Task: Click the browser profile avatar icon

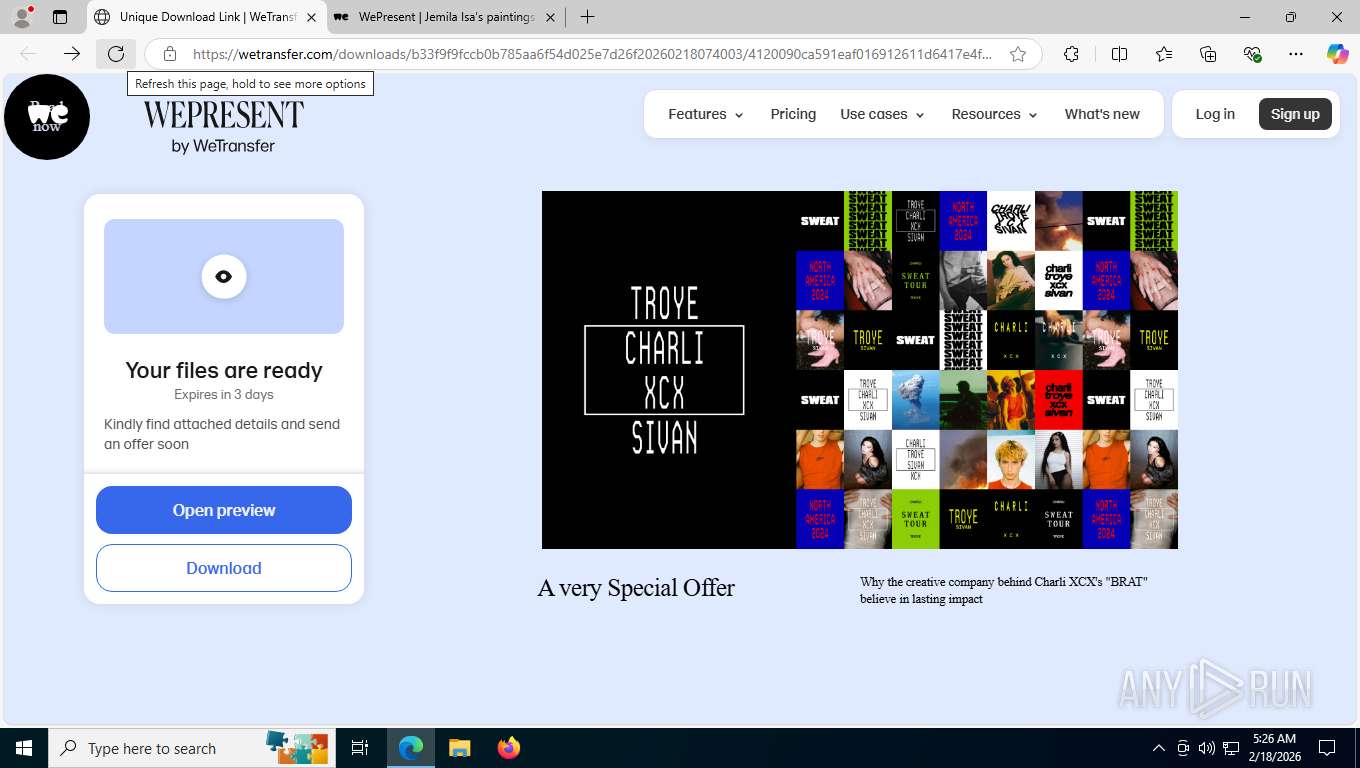Action: click(x=22, y=17)
